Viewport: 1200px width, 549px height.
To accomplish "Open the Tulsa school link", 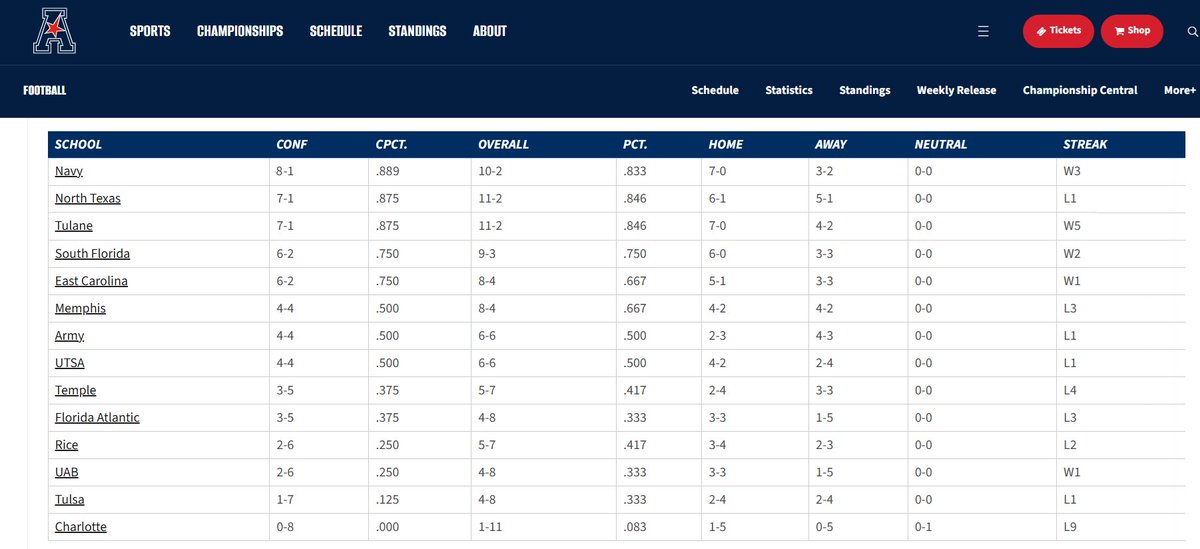I will point(69,500).
